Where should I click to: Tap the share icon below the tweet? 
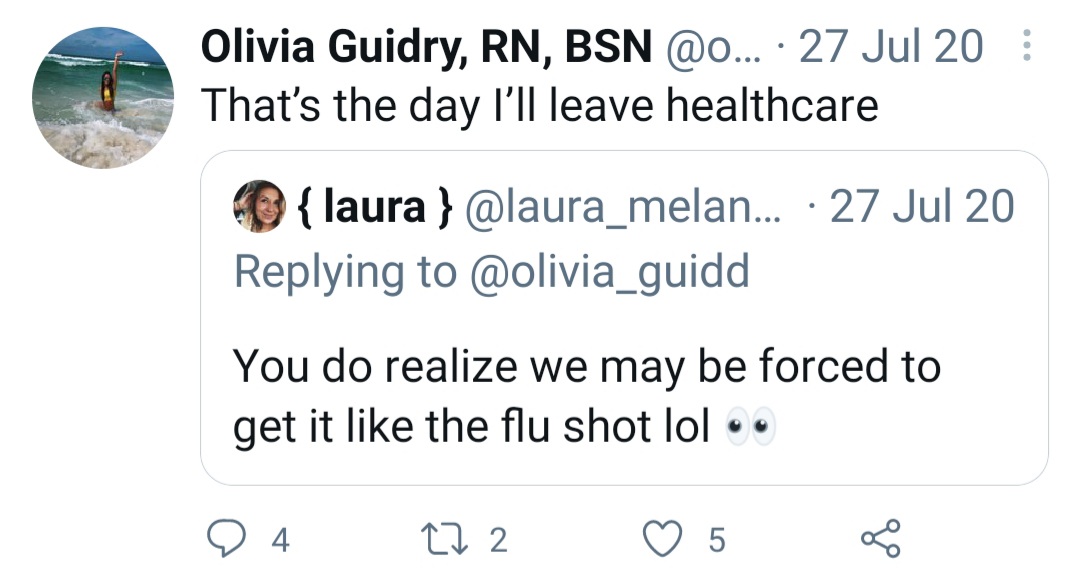[880, 539]
